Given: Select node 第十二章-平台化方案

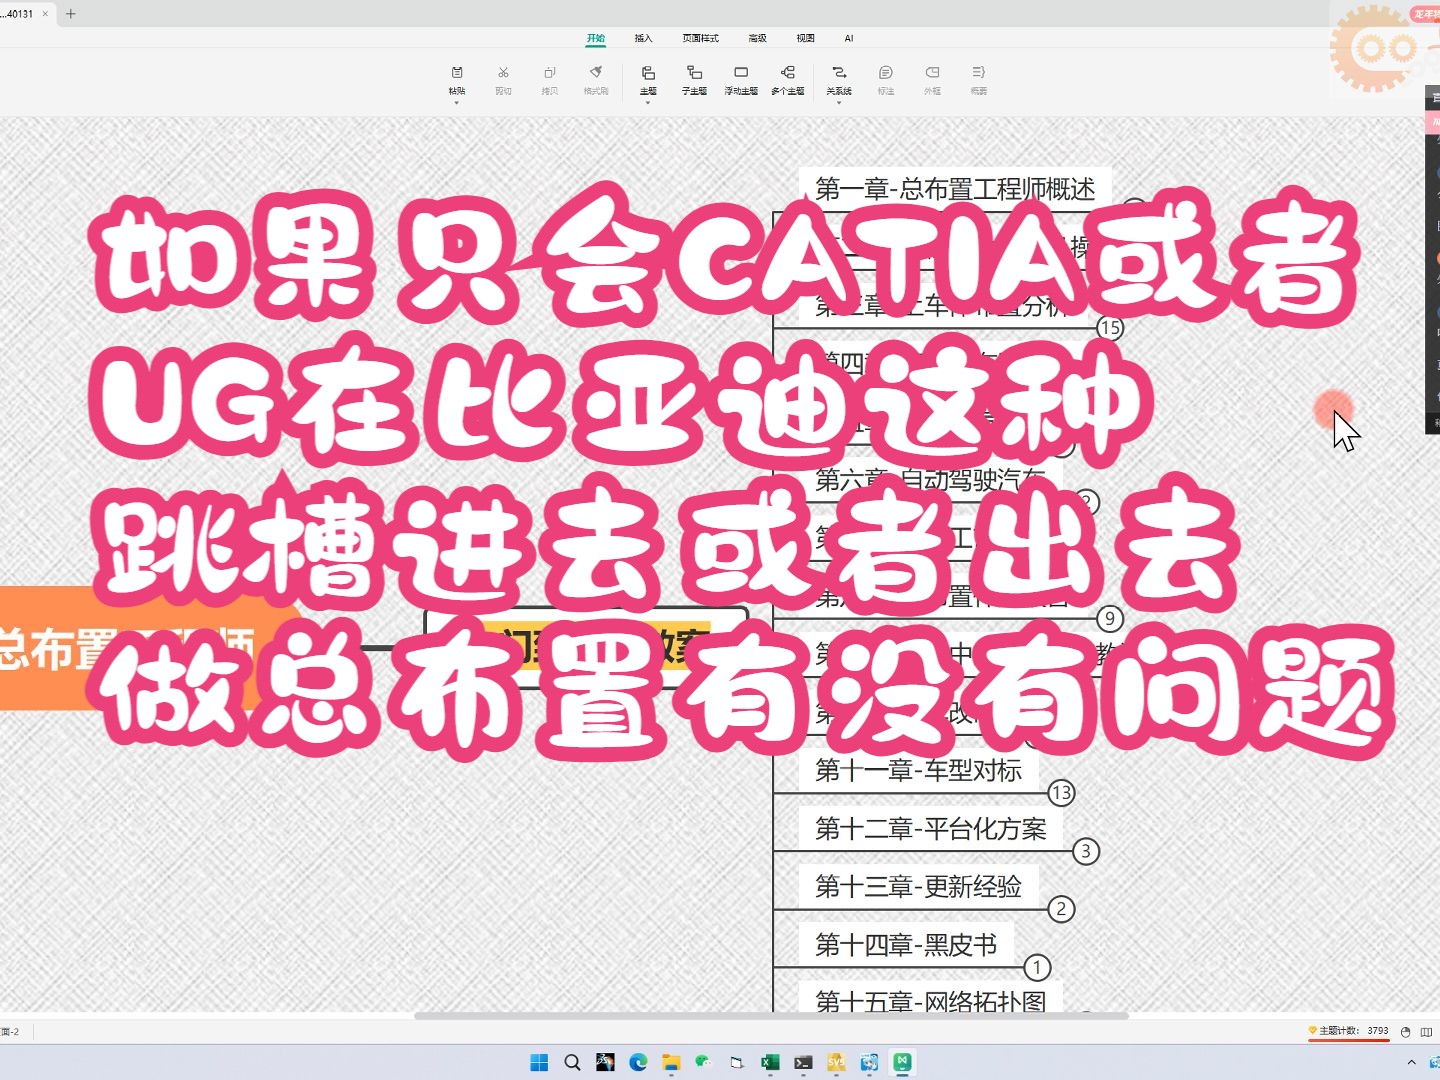Looking at the screenshot, I should coord(930,828).
